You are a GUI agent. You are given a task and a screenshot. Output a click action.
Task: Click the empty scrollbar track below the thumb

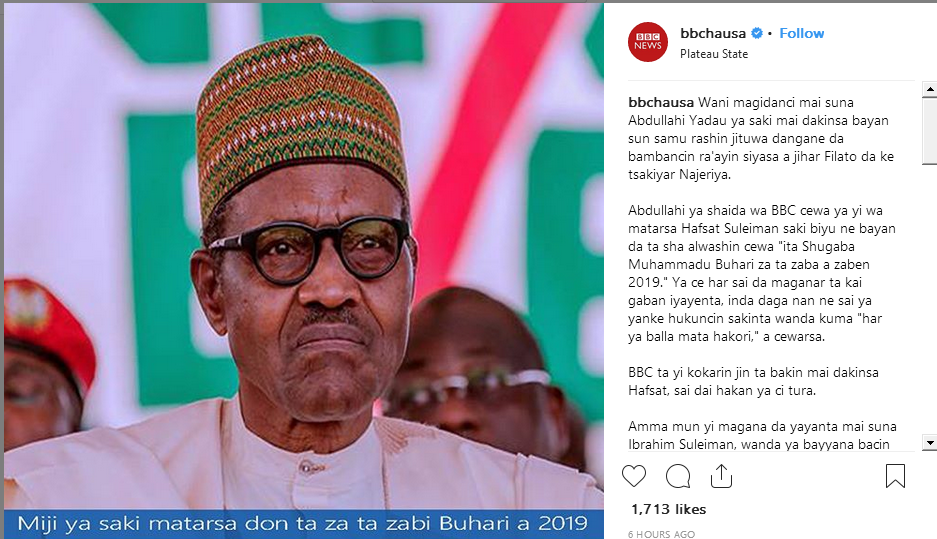[x=930, y=300]
